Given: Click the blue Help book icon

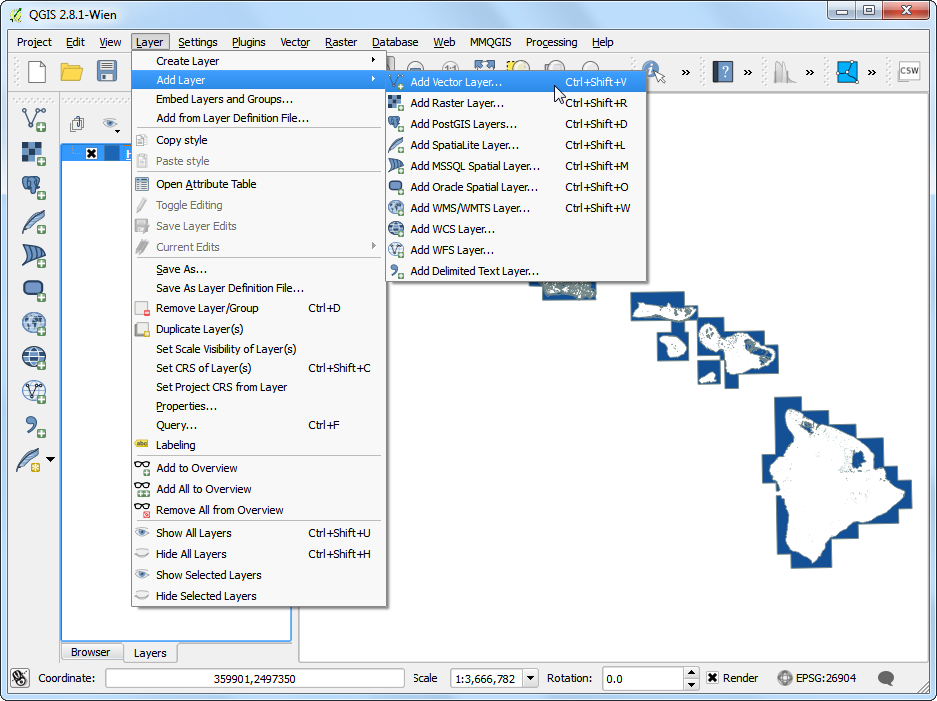Looking at the screenshot, I should coord(722,72).
